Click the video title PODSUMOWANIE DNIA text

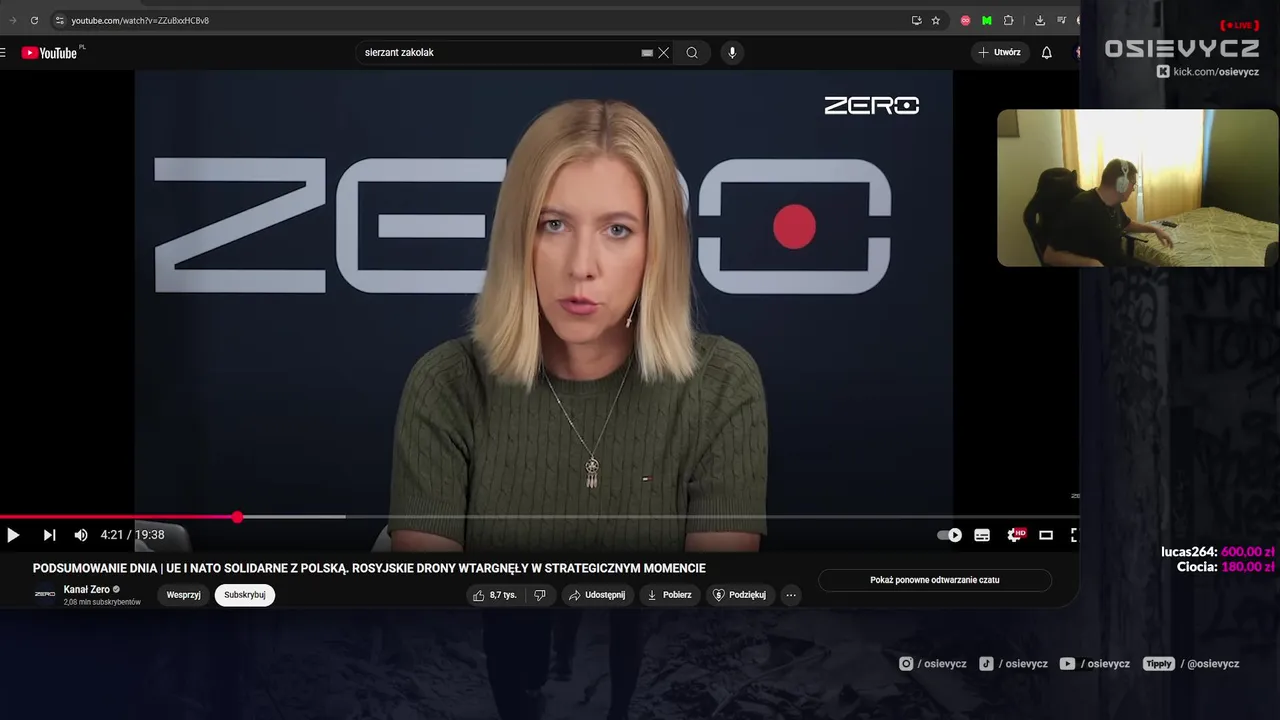(369, 568)
